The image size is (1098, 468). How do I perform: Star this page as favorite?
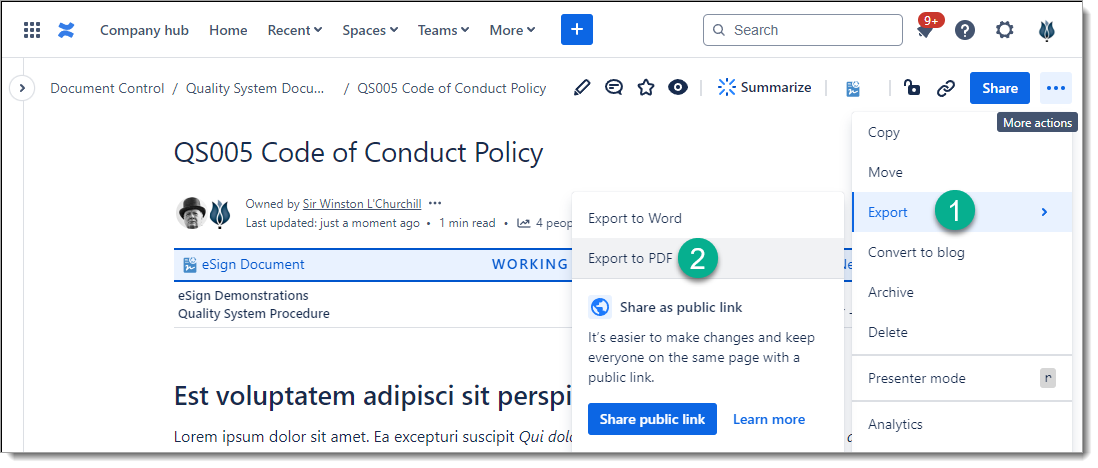[646, 88]
